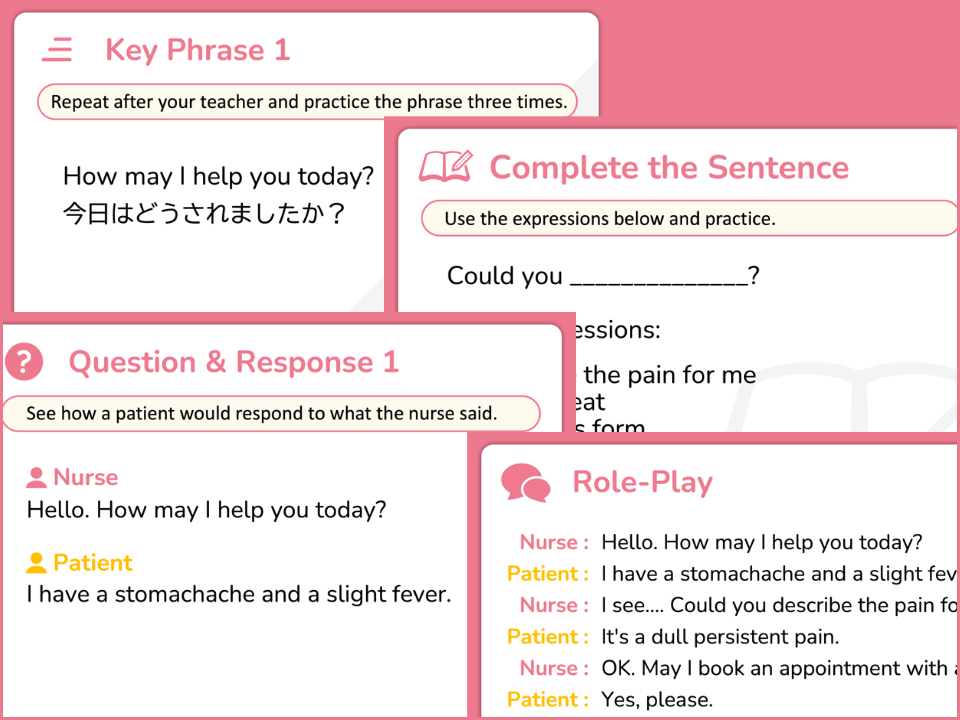Screen dimensions: 960x720
Task: Click the open book and pencil icon
Action: point(445,167)
